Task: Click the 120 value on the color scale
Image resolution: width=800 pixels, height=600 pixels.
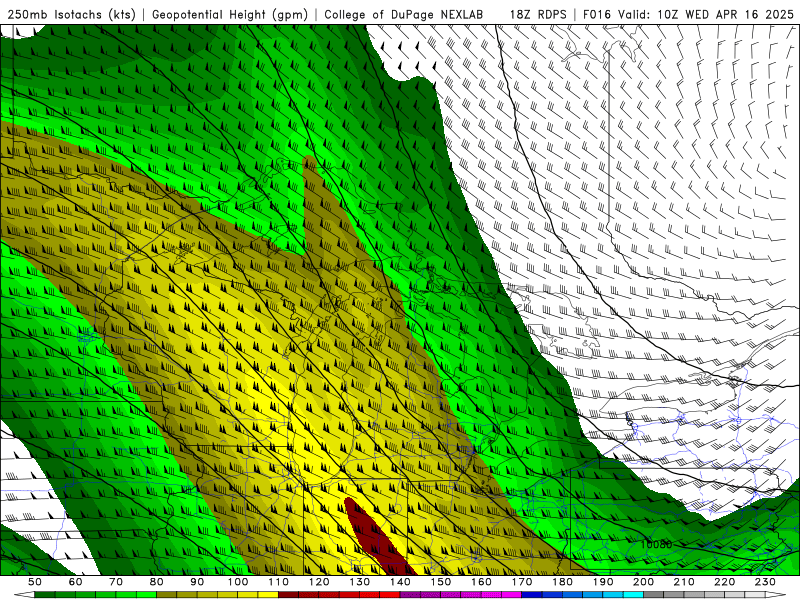Action: point(319,582)
